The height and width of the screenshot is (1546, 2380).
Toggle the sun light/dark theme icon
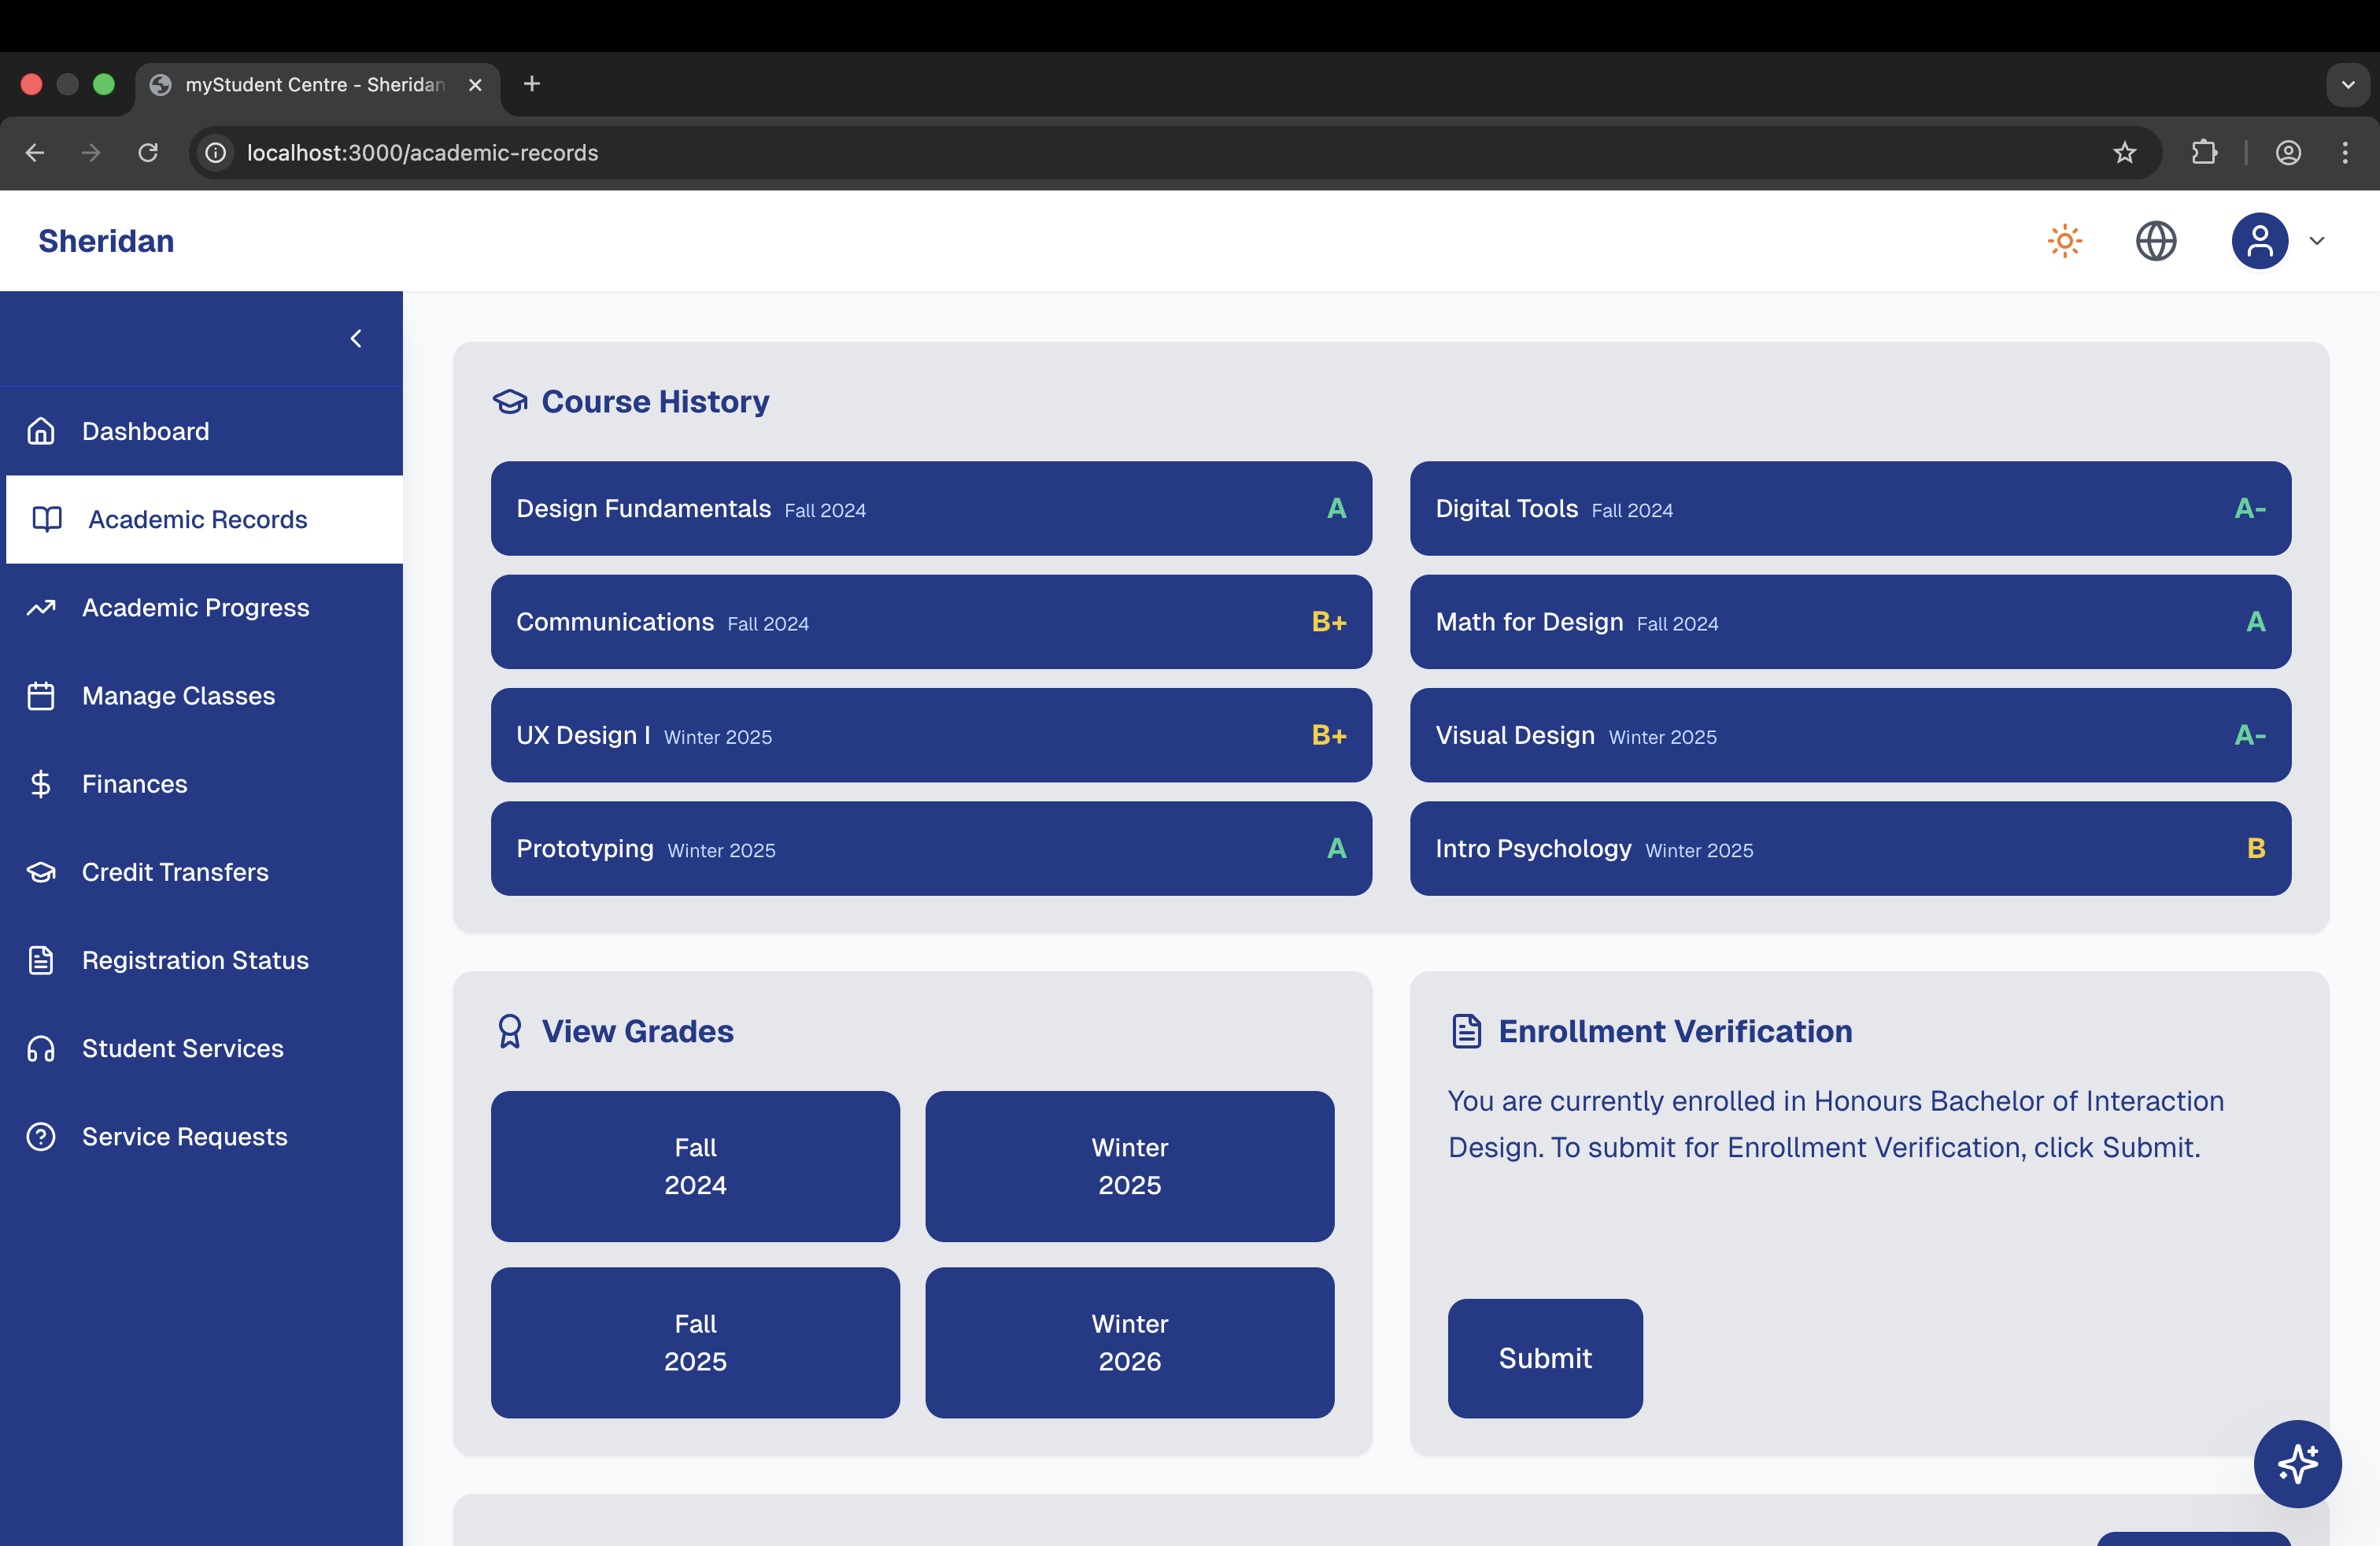pyautogui.click(x=2064, y=241)
